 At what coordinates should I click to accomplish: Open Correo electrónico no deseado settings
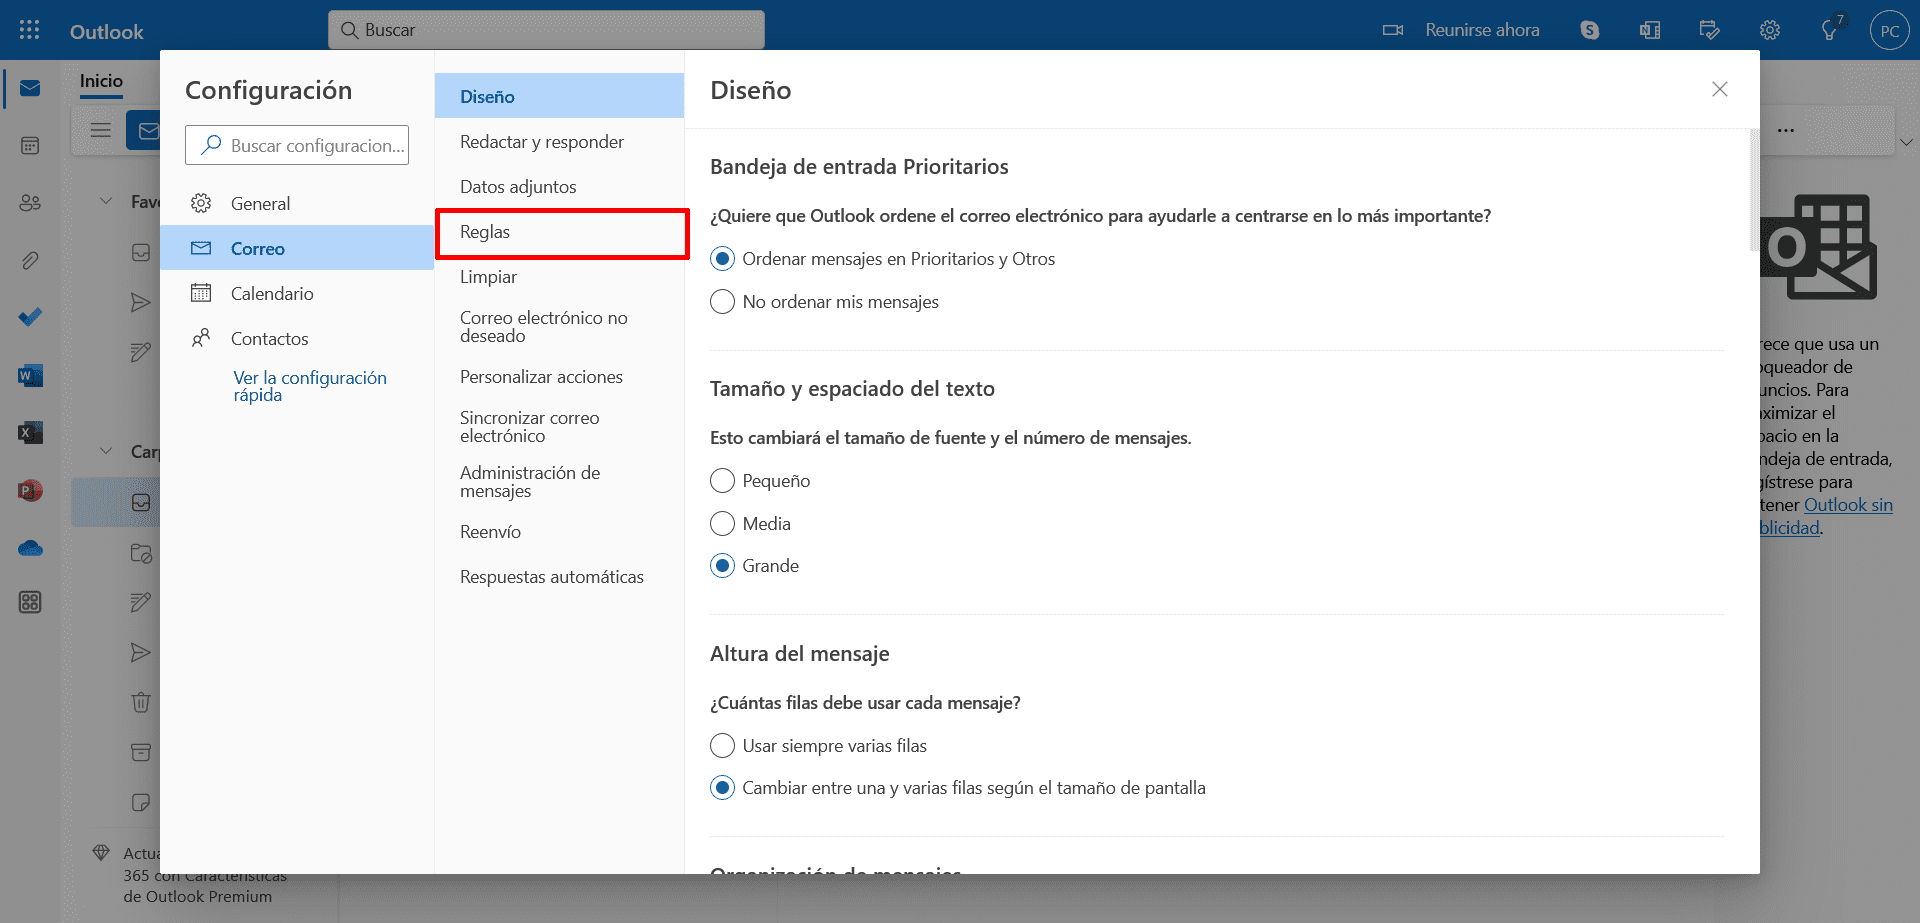[559, 327]
